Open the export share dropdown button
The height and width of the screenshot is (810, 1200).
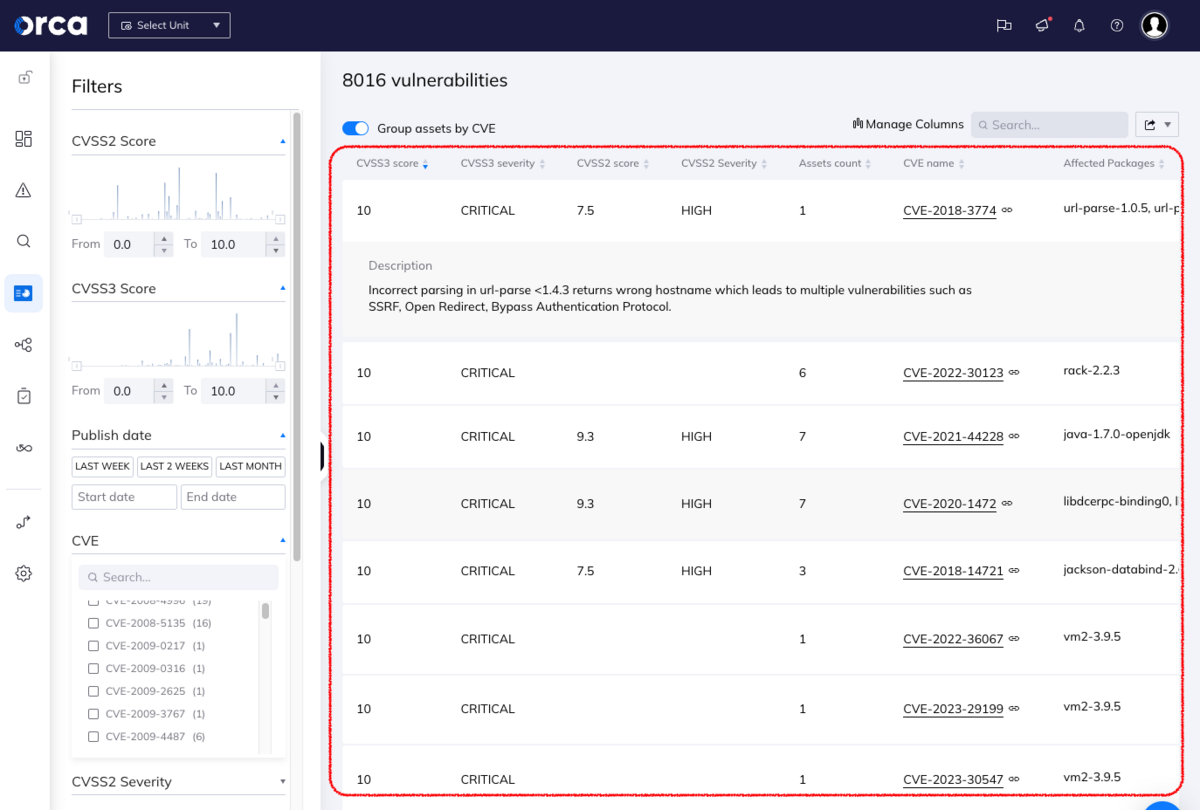[x=1157, y=125]
